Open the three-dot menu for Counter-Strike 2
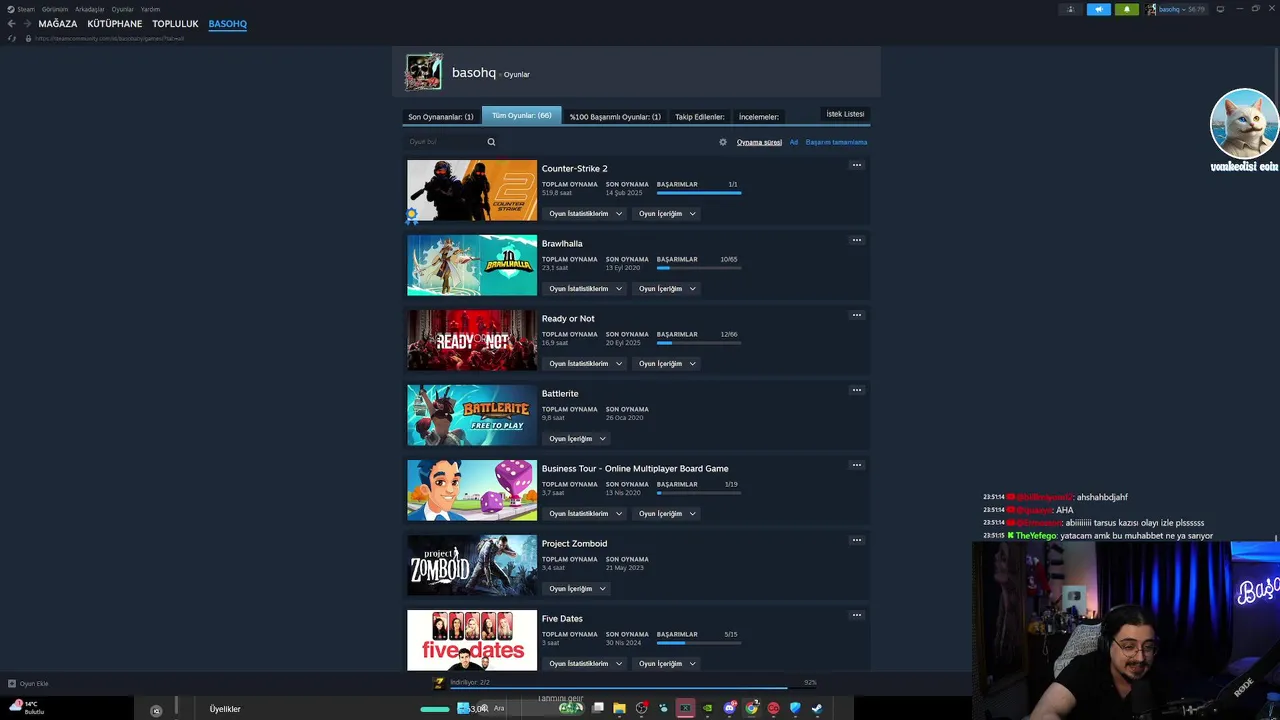 [x=856, y=165]
